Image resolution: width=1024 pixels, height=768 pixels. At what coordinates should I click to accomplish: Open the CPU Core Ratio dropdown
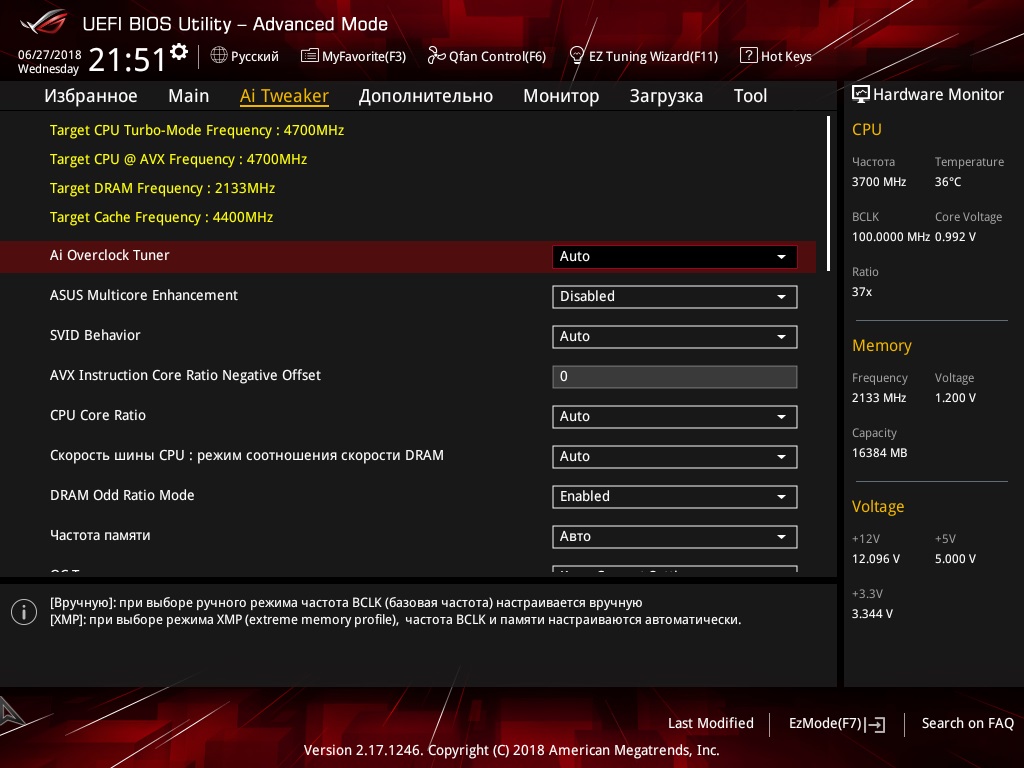(675, 417)
